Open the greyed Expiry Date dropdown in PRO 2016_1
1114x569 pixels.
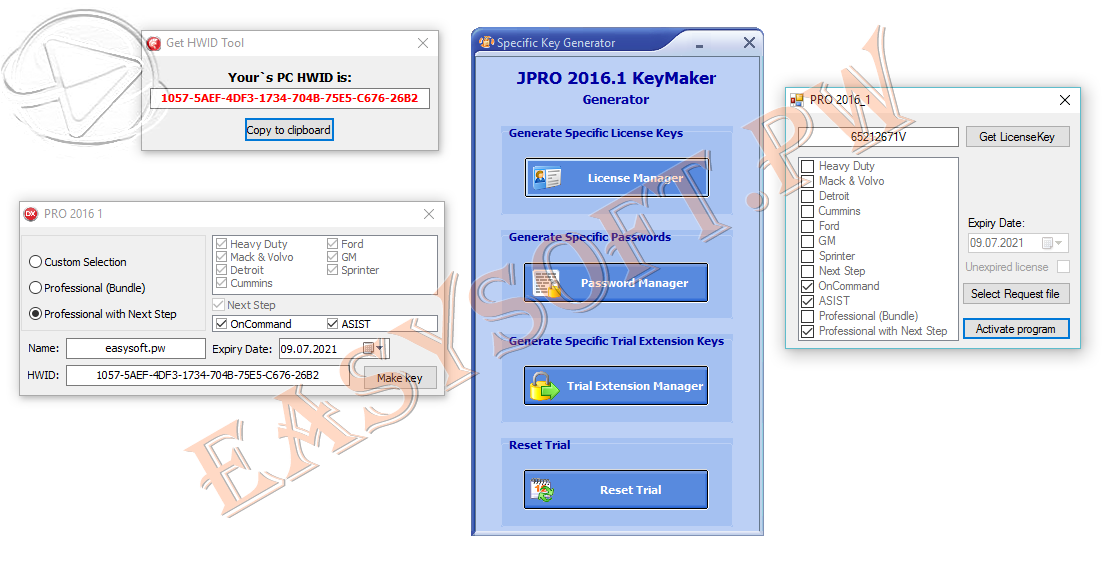coord(1053,243)
